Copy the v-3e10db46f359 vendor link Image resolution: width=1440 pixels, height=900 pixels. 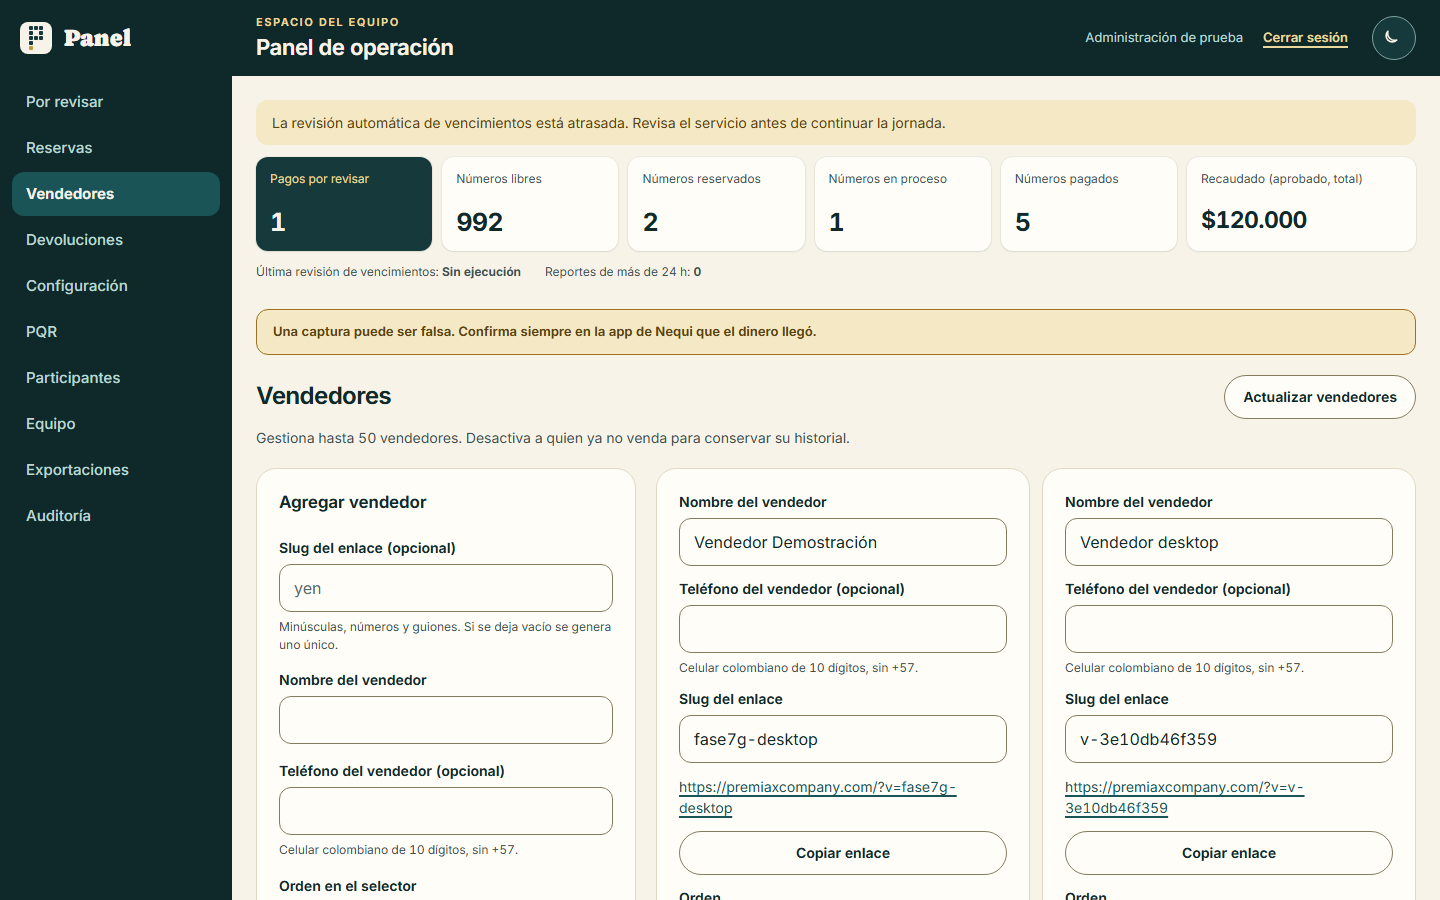1229,853
